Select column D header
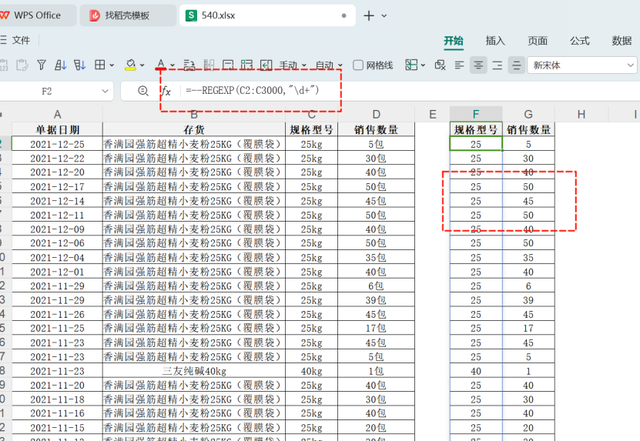The image size is (640, 441). tap(376, 114)
